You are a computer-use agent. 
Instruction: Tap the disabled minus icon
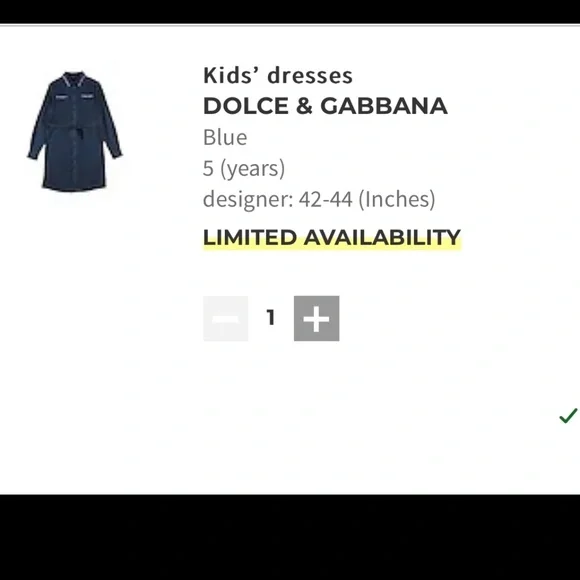[x=226, y=318]
